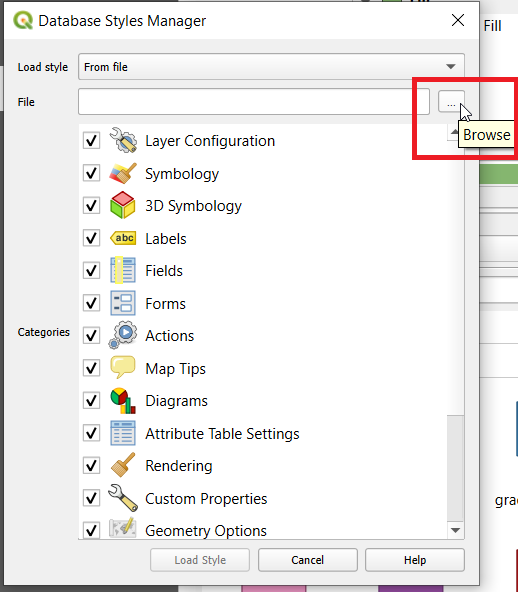Open the Load style dropdown
The width and height of the screenshot is (518, 592).
coord(271,66)
